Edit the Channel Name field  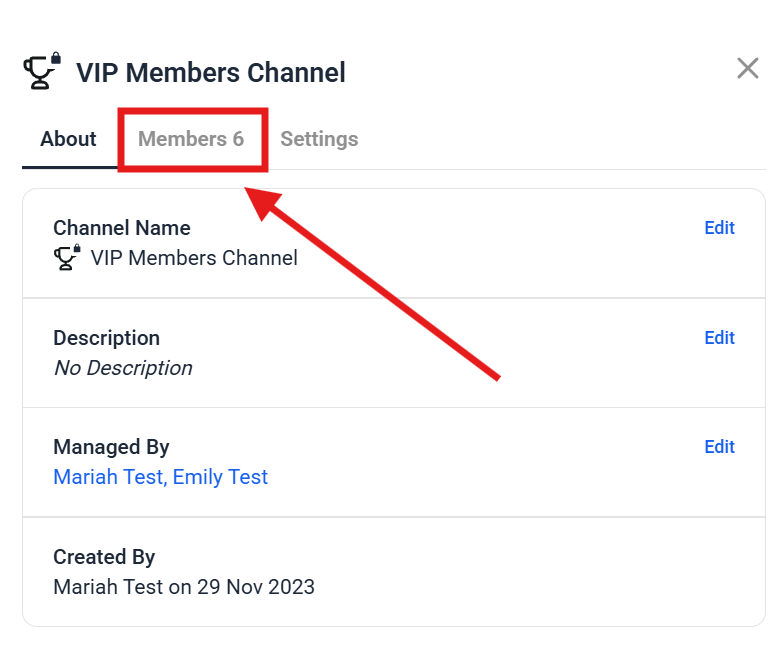pyautogui.click(x=719, y=228)
